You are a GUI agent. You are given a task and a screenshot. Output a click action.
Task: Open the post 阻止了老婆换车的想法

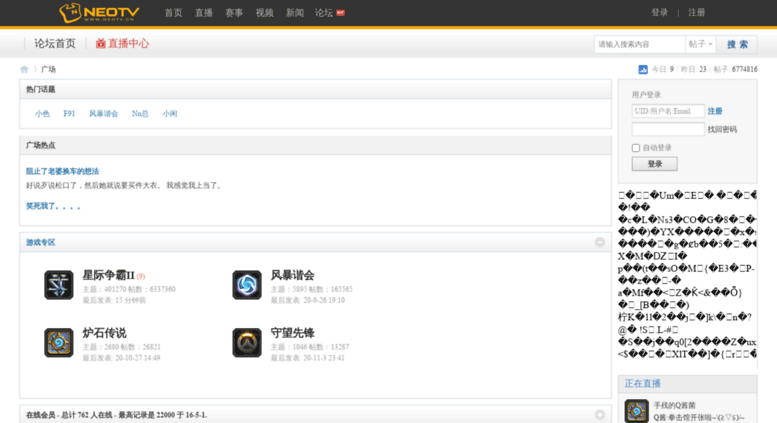click(x=62, y=171)
